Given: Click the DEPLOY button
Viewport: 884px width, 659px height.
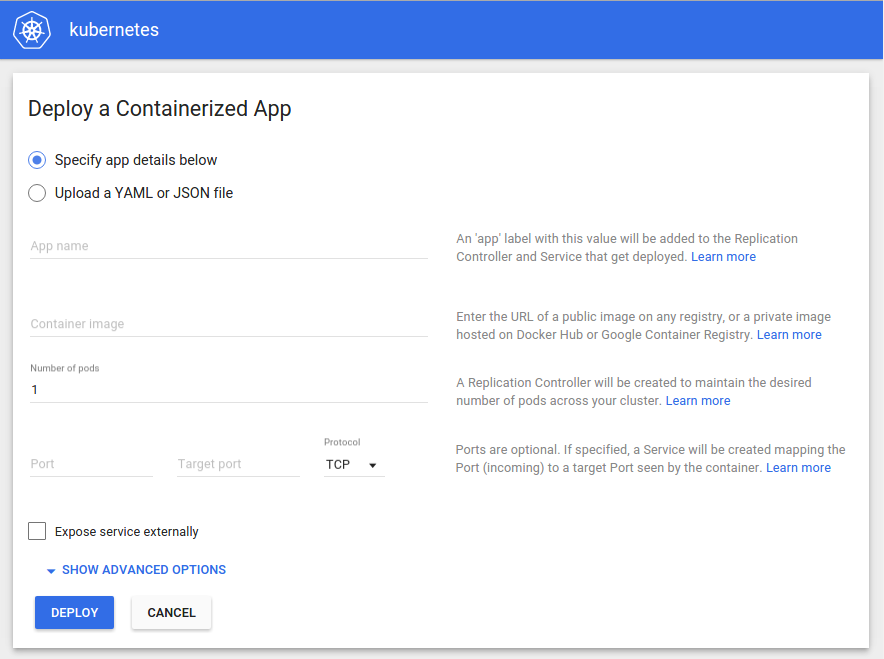Looking at the screenshot, I should click(74, 612).
